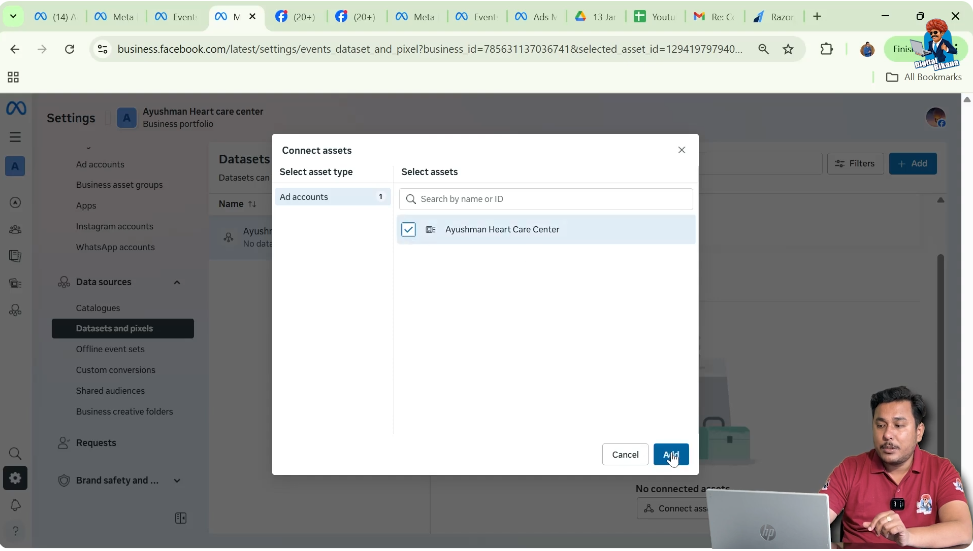
Task: Close the active Meta tab
Action: pyautogui.click(x=252, y=17)
